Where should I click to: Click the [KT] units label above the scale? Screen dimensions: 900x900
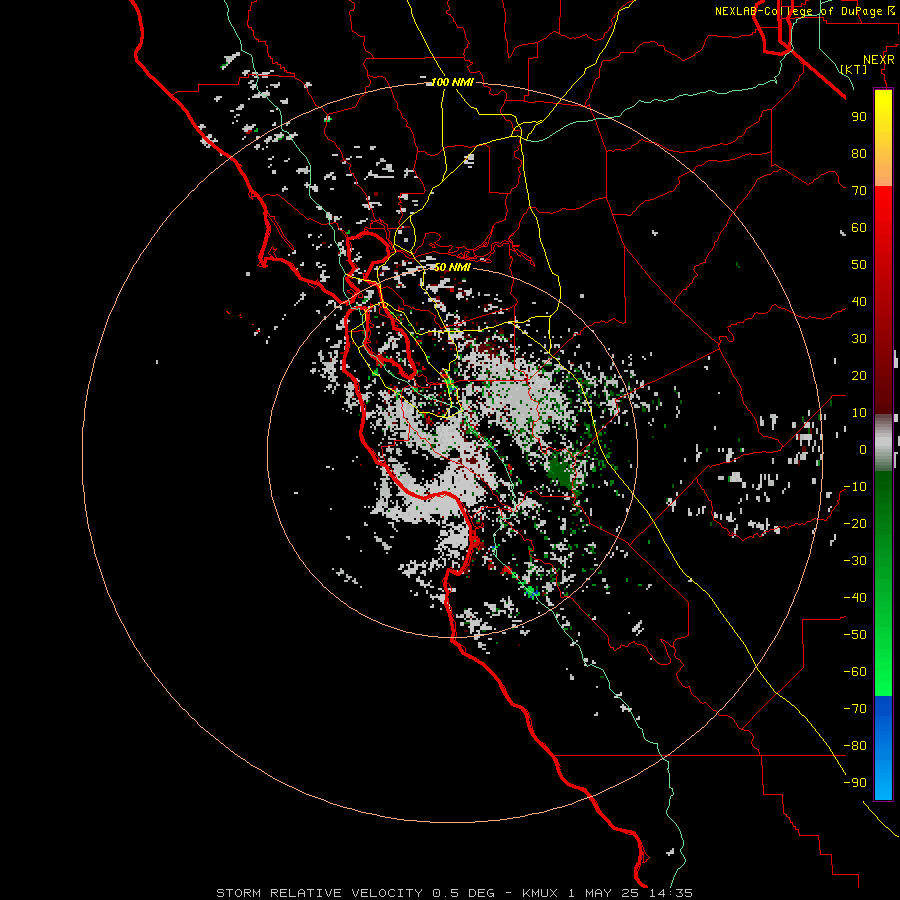pos(854,69)
